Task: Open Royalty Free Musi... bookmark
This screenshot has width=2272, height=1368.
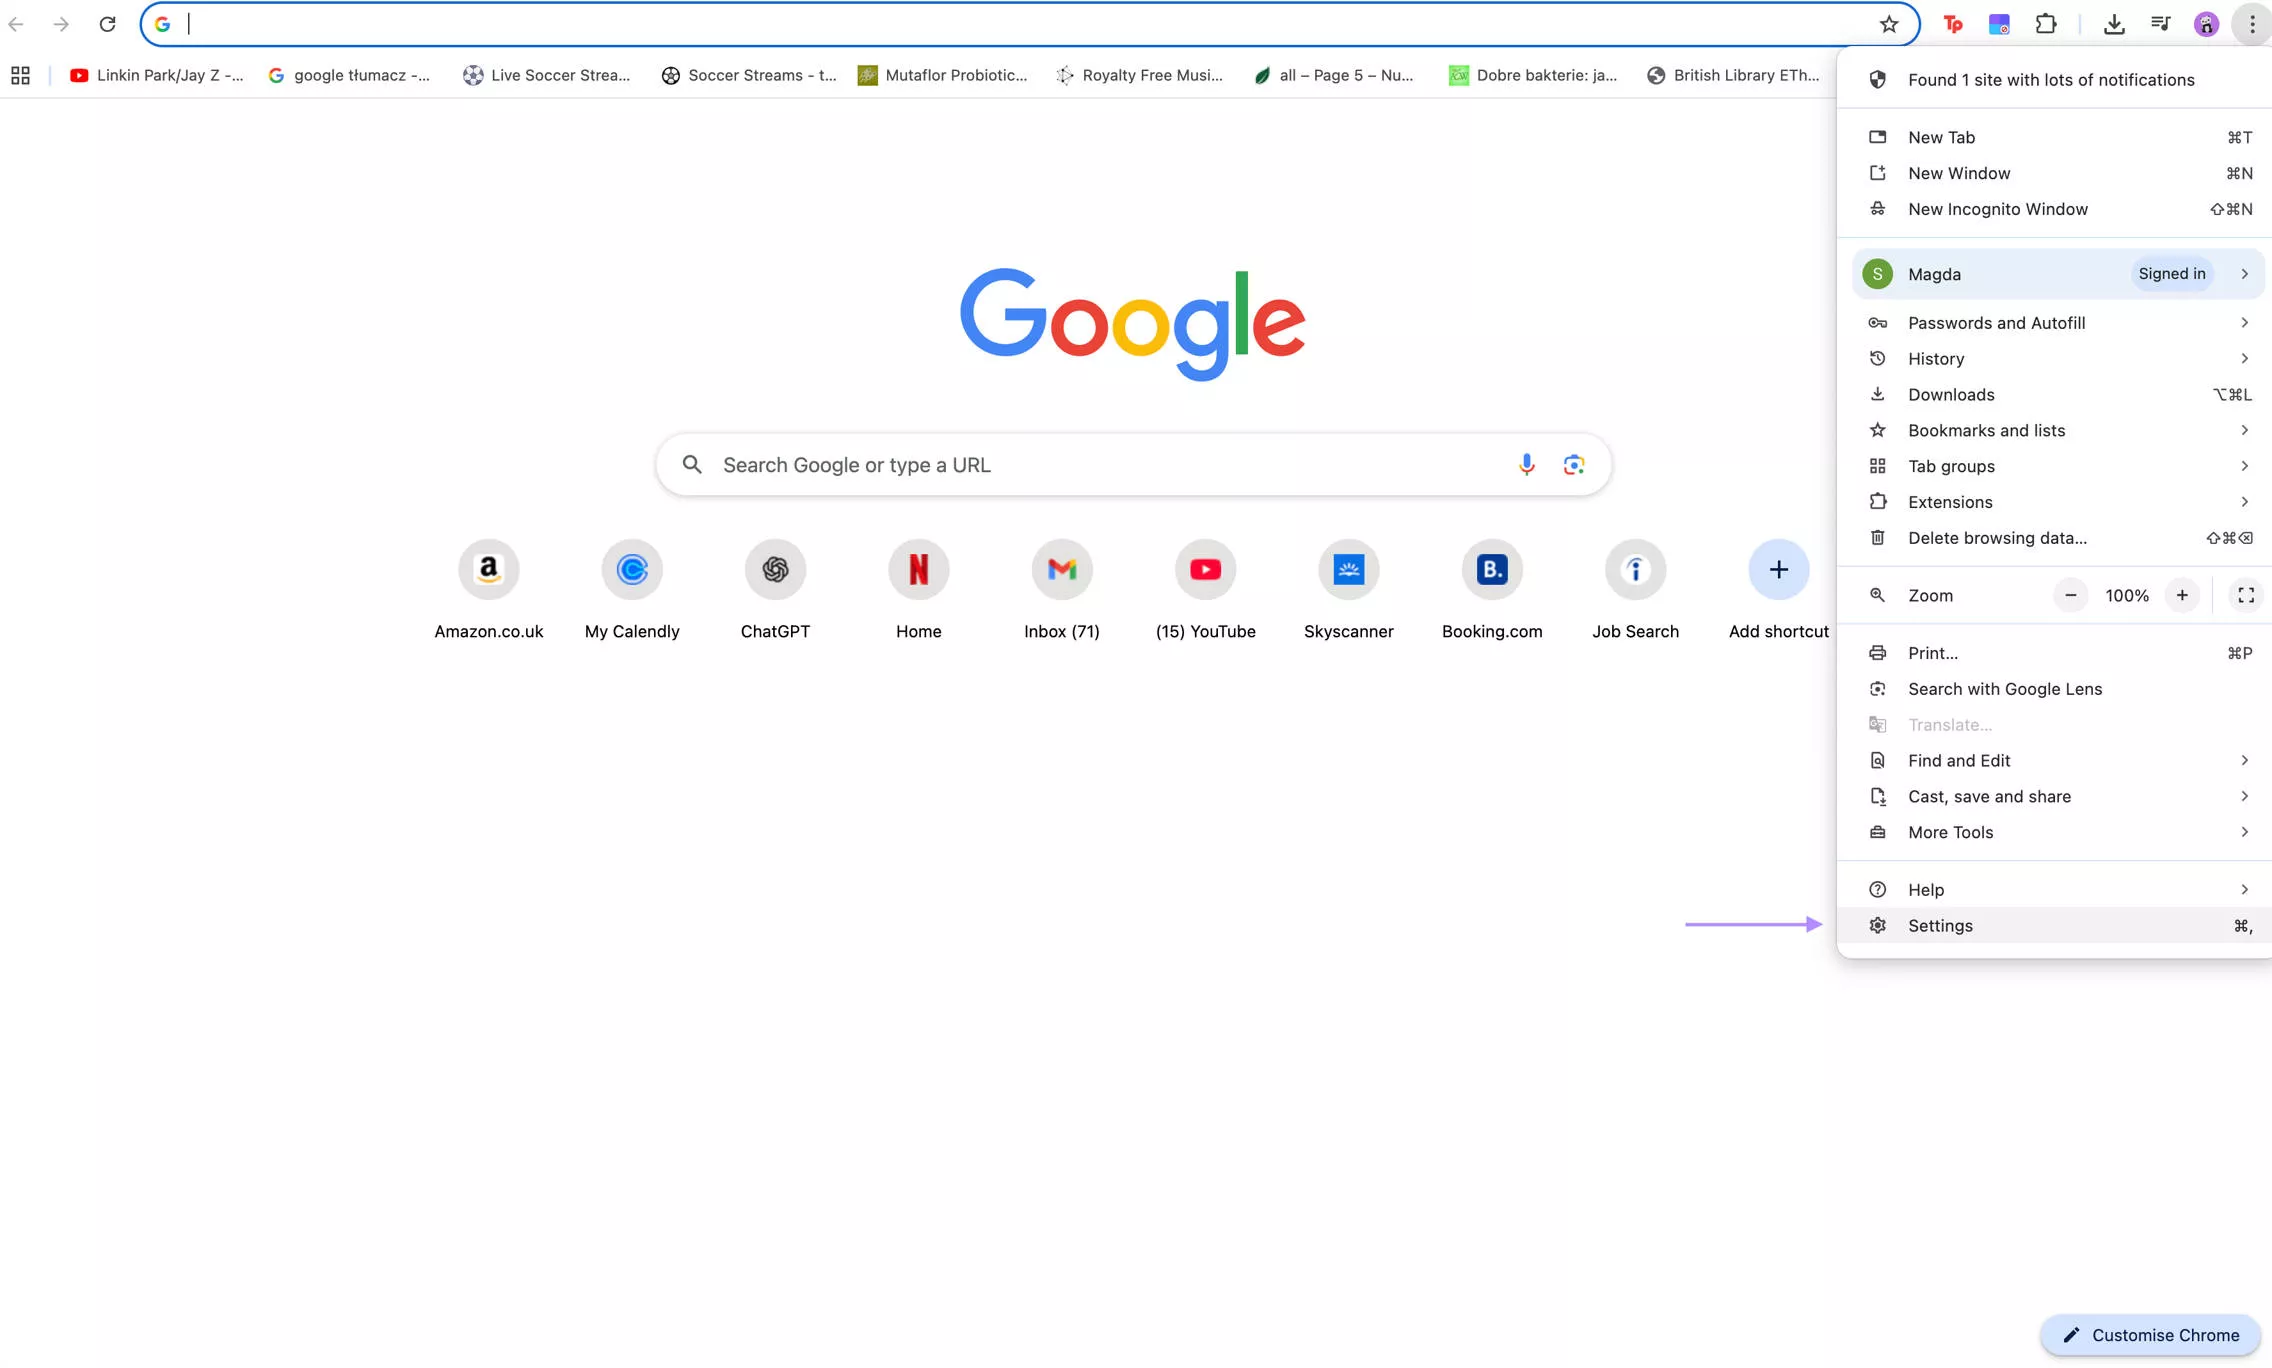Action: (x=1139, y=75)
